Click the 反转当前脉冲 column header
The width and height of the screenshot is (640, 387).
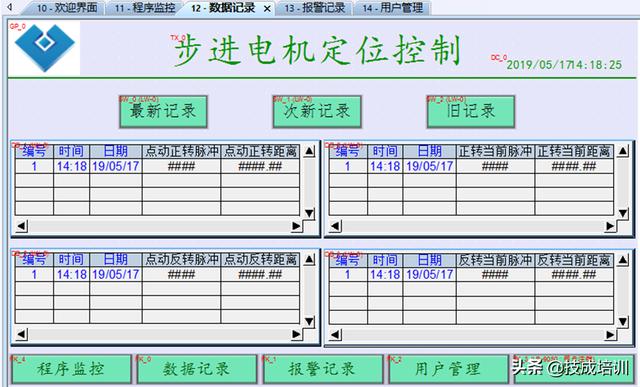tap(495, 260)
